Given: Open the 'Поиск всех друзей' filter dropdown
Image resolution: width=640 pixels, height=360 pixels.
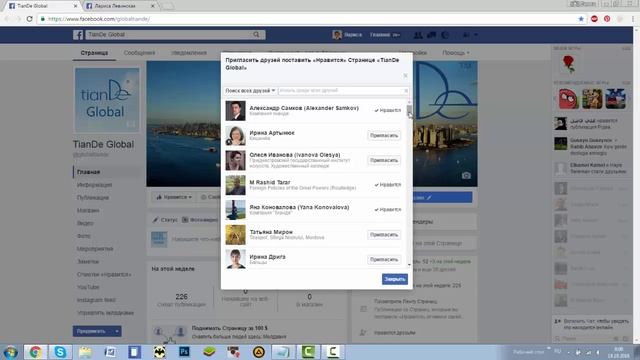Looking at the screenshot, I should pyautogui.click(x=250, y=91).
